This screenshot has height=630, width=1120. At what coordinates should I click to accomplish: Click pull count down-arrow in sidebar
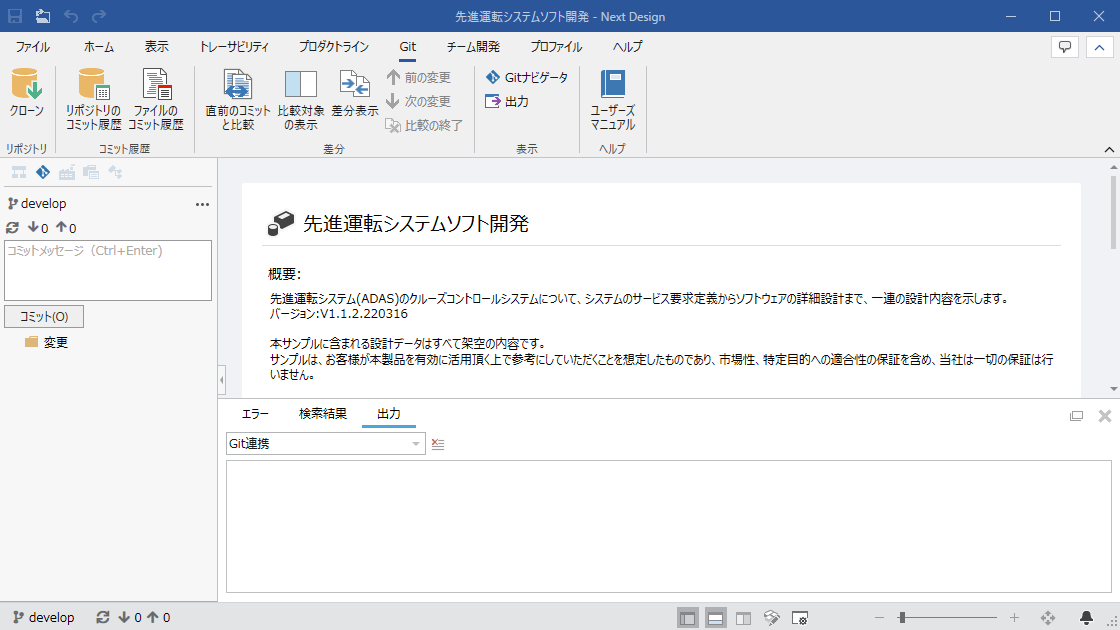coord(38,228)
